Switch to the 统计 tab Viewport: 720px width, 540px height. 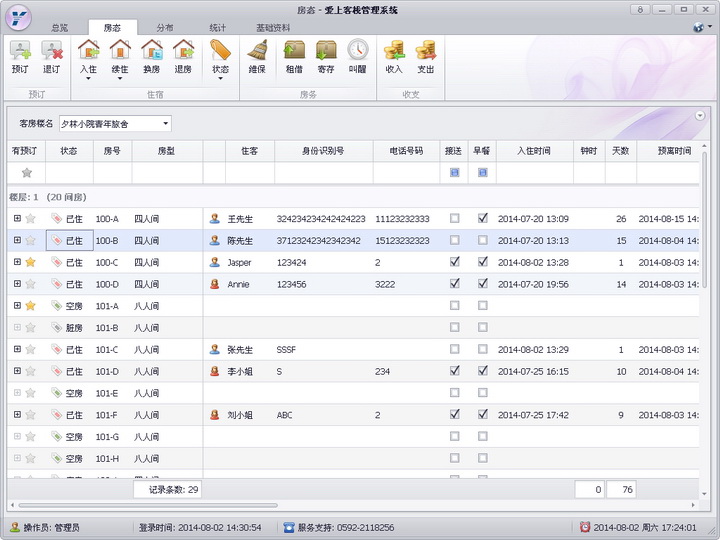(217, 28)
